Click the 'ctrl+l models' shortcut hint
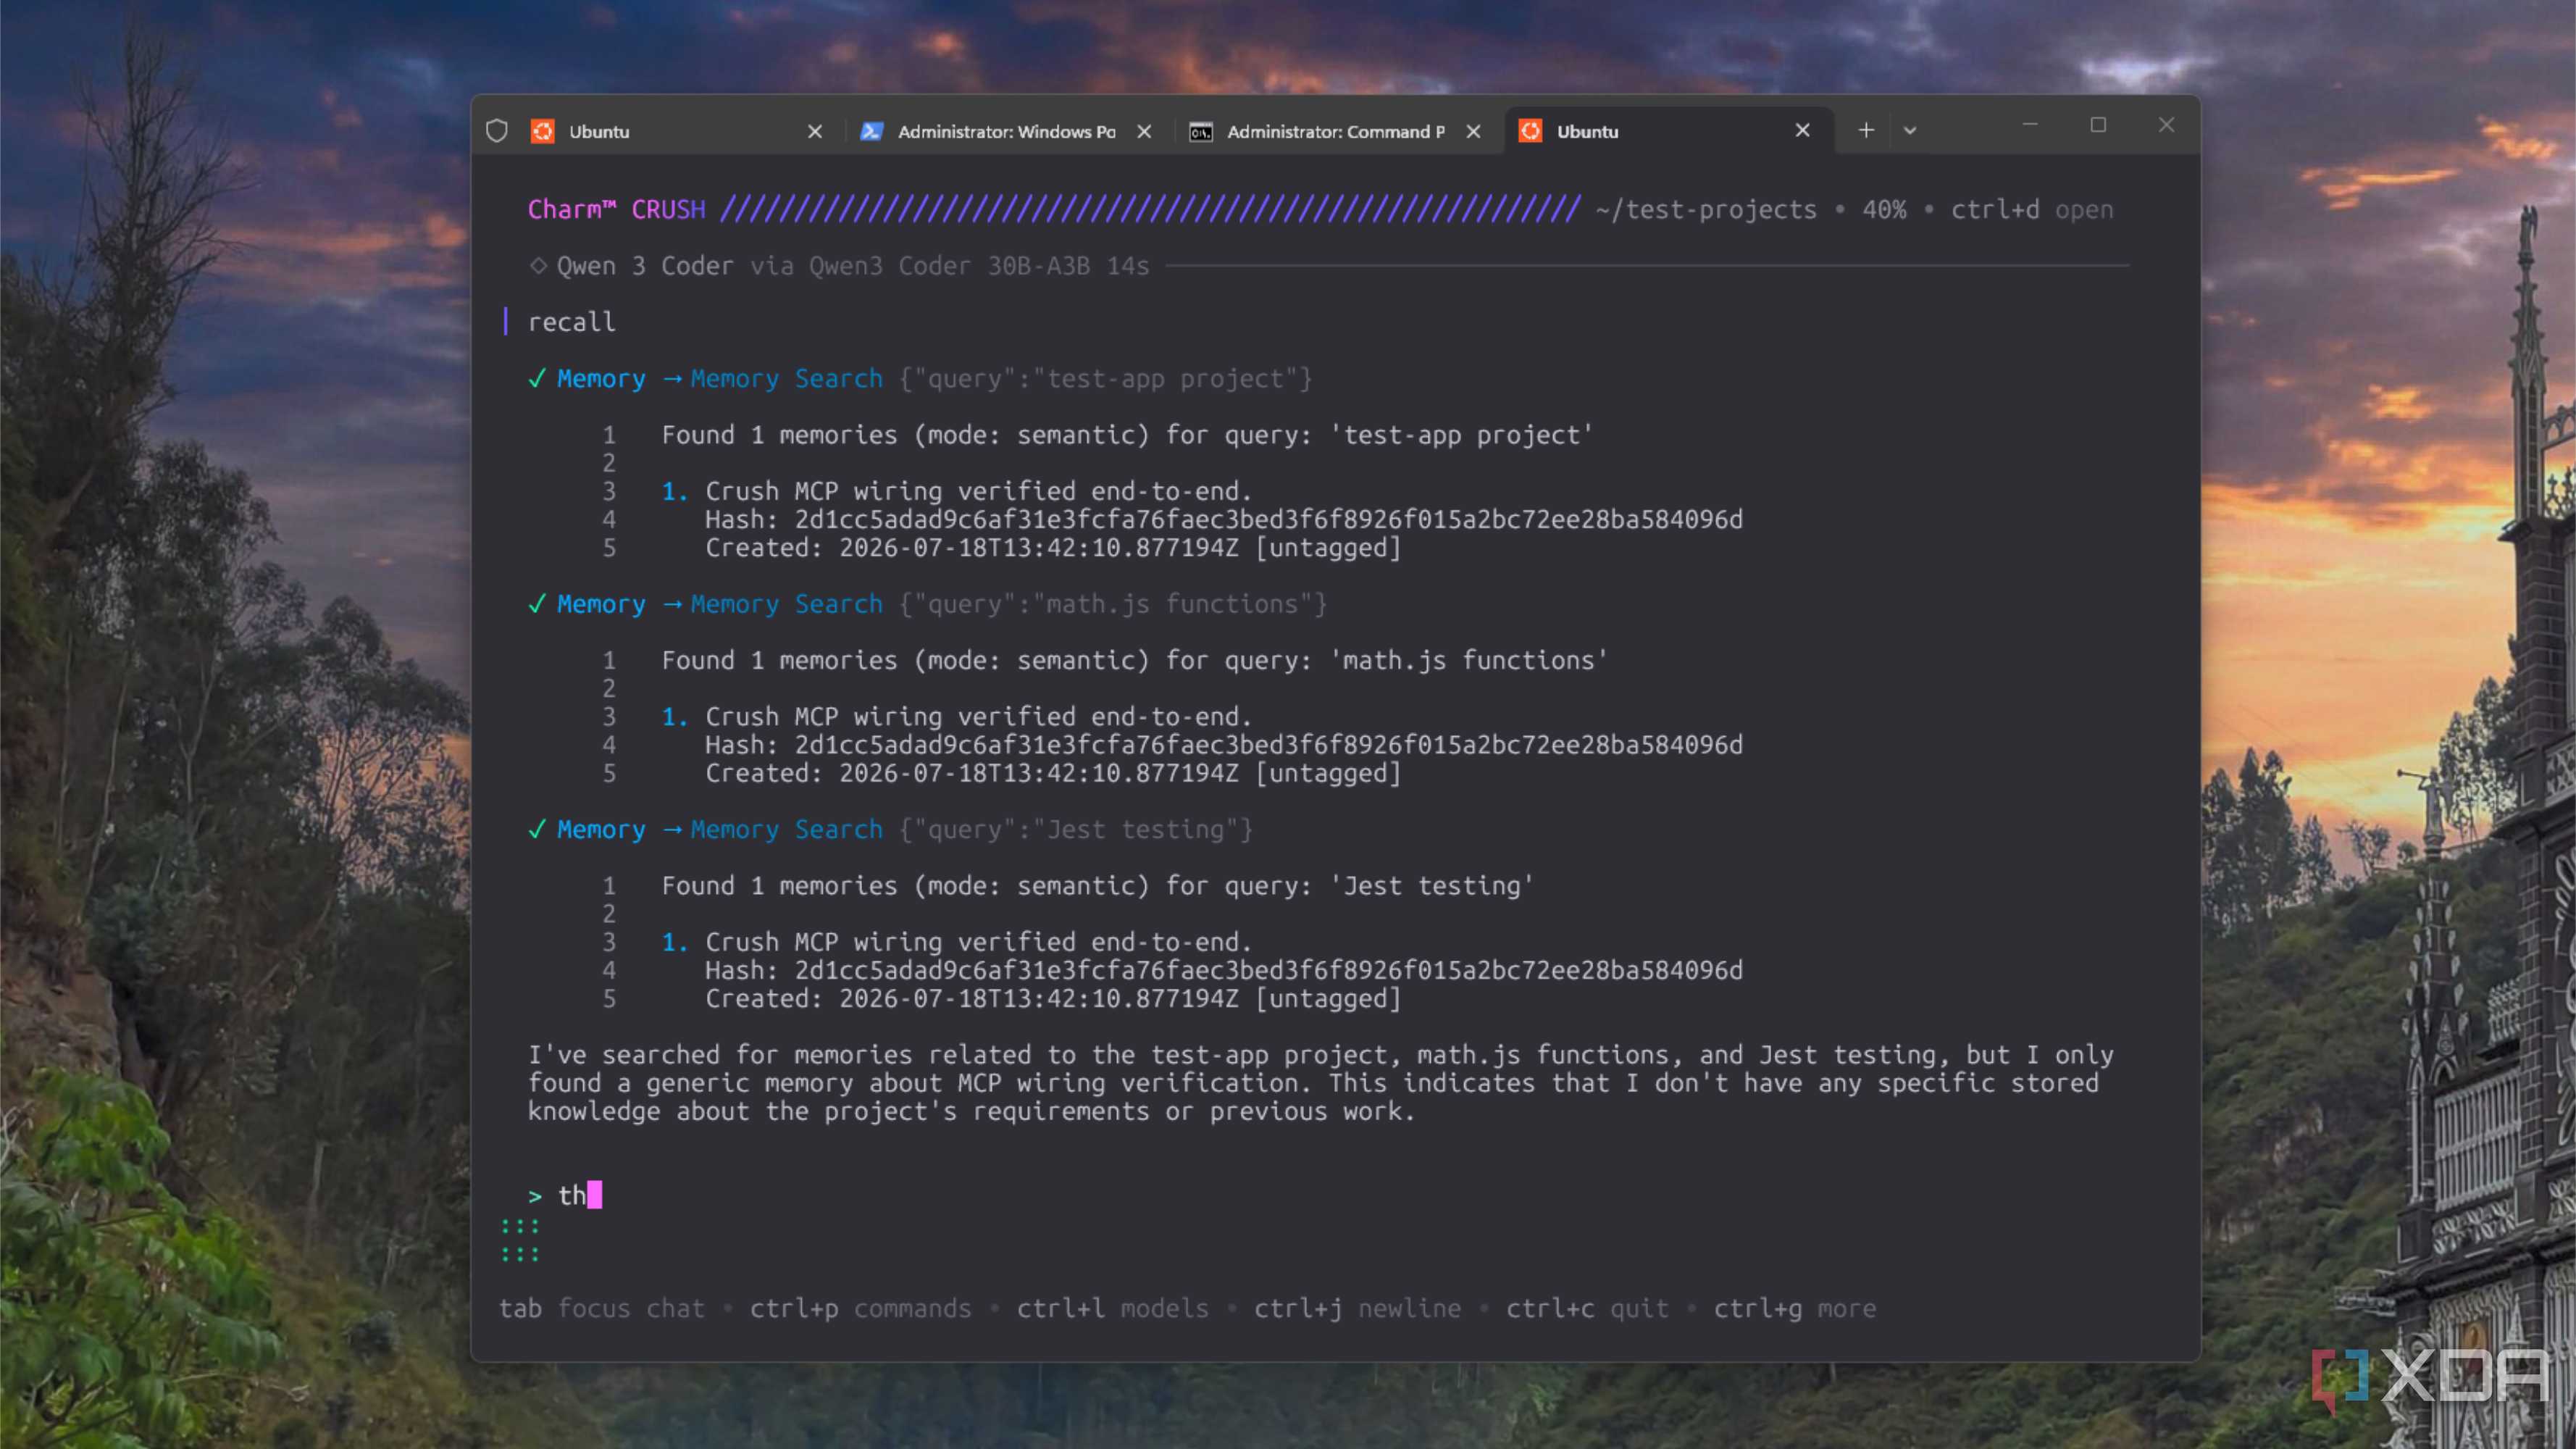This screenshot has height=1449, width=2576. tap(1113, 1308)
